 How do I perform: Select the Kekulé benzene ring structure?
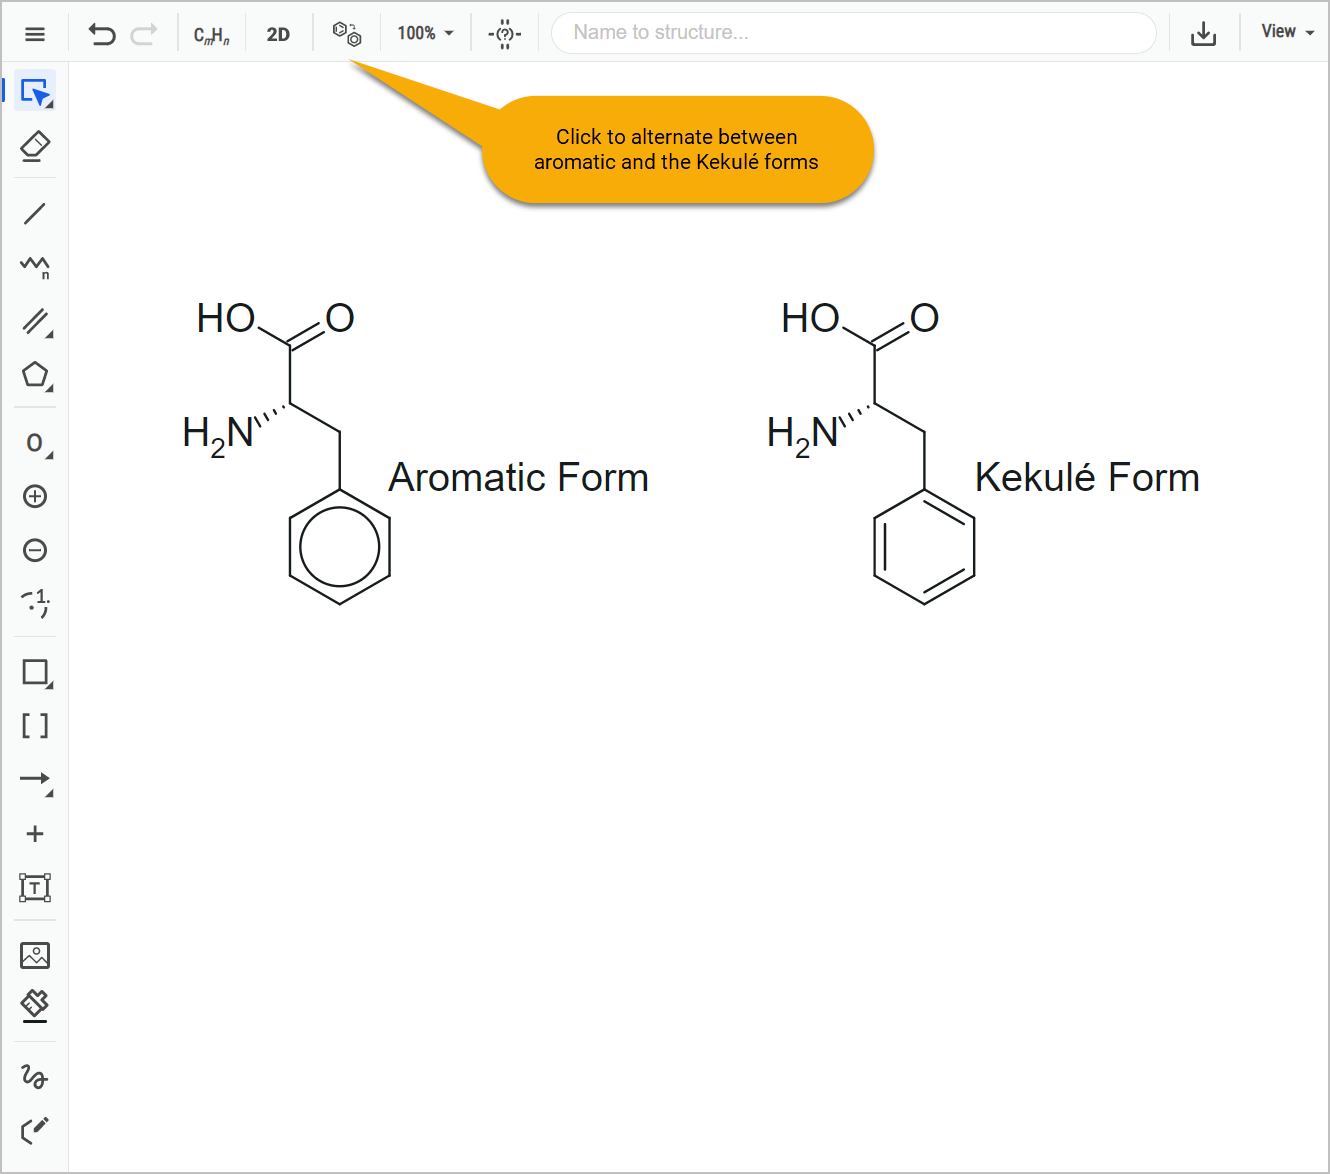click(x=924, y=547)
